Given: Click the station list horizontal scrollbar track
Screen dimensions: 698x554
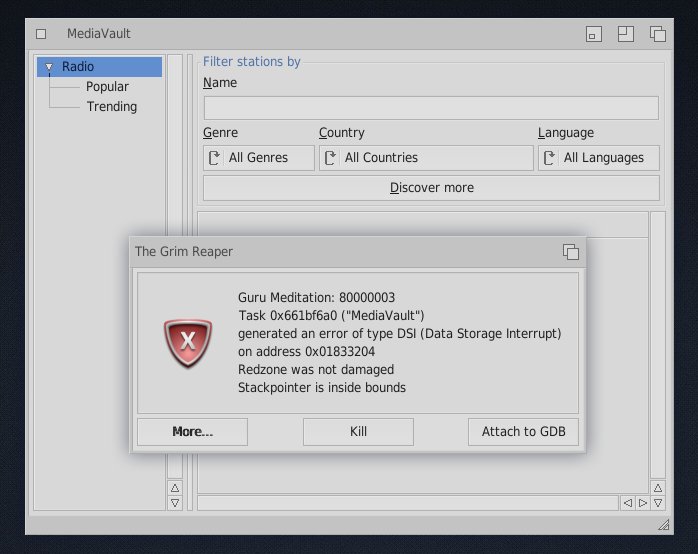Looking at the screenshot, I should (x=408, y=503).
